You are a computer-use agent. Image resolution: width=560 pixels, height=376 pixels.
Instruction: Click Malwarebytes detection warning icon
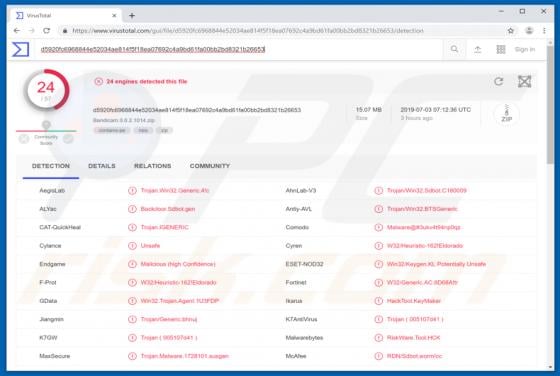[x=379, y=338]
